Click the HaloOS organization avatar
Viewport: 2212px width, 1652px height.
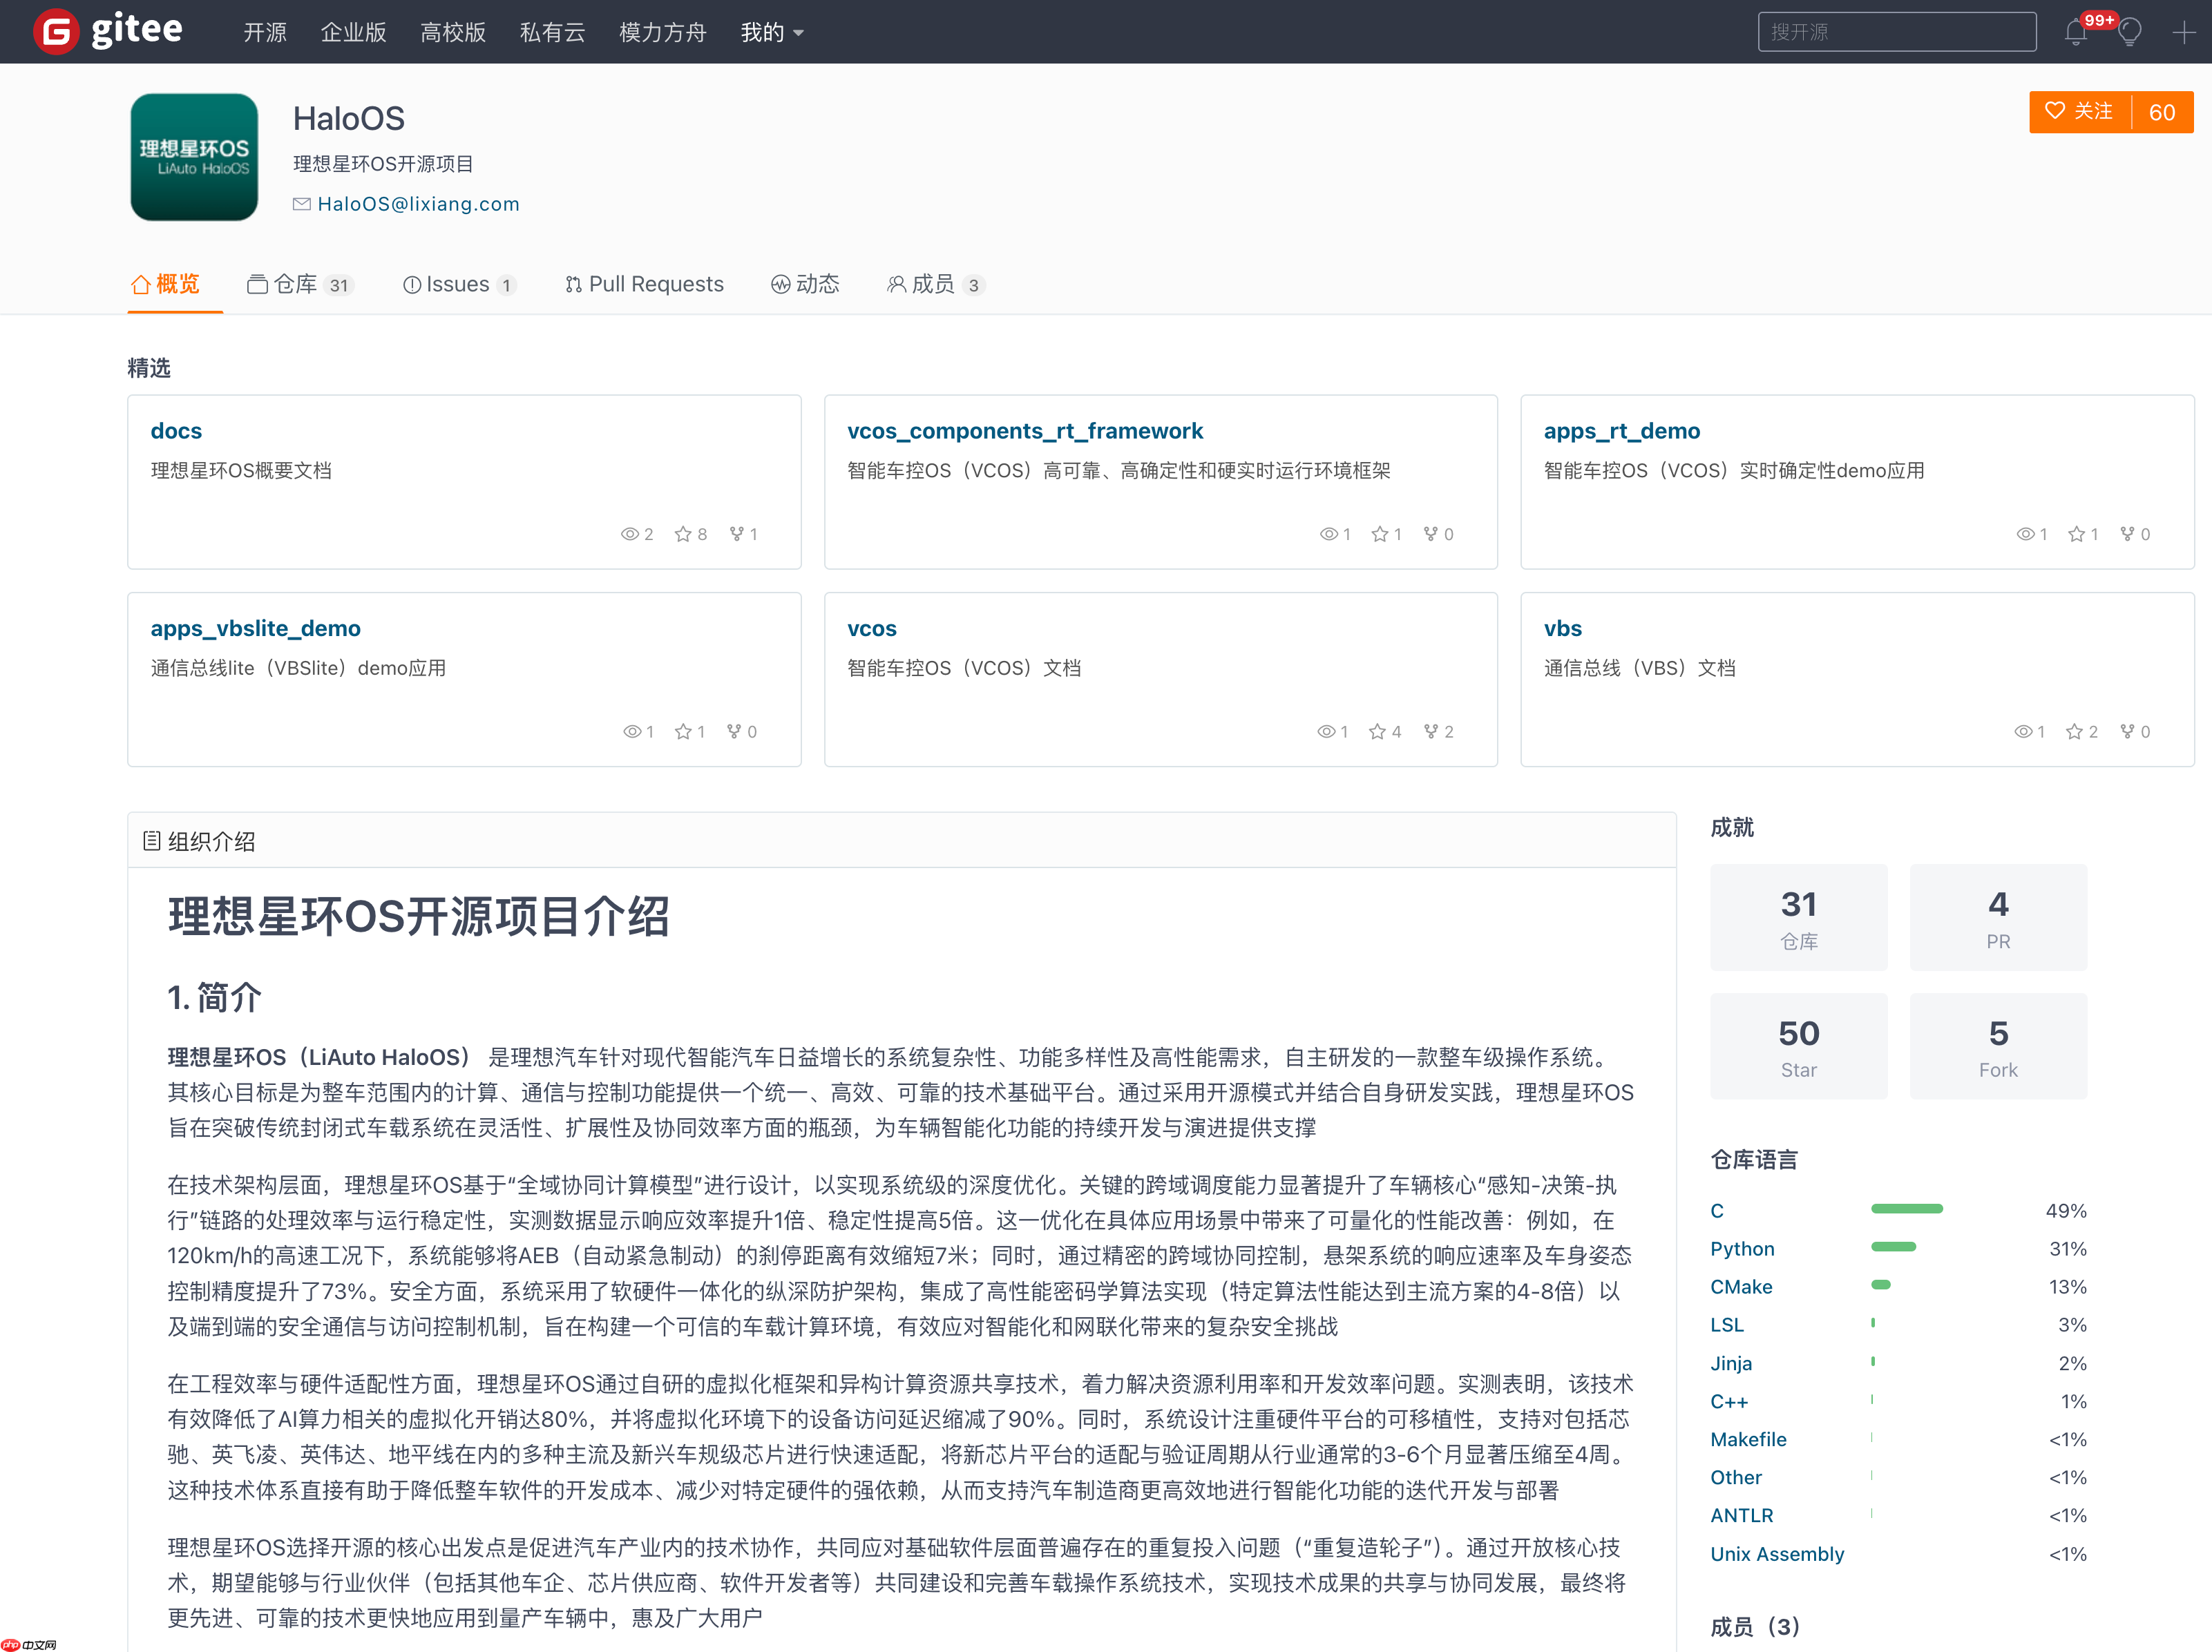click(x=193, y=156)
